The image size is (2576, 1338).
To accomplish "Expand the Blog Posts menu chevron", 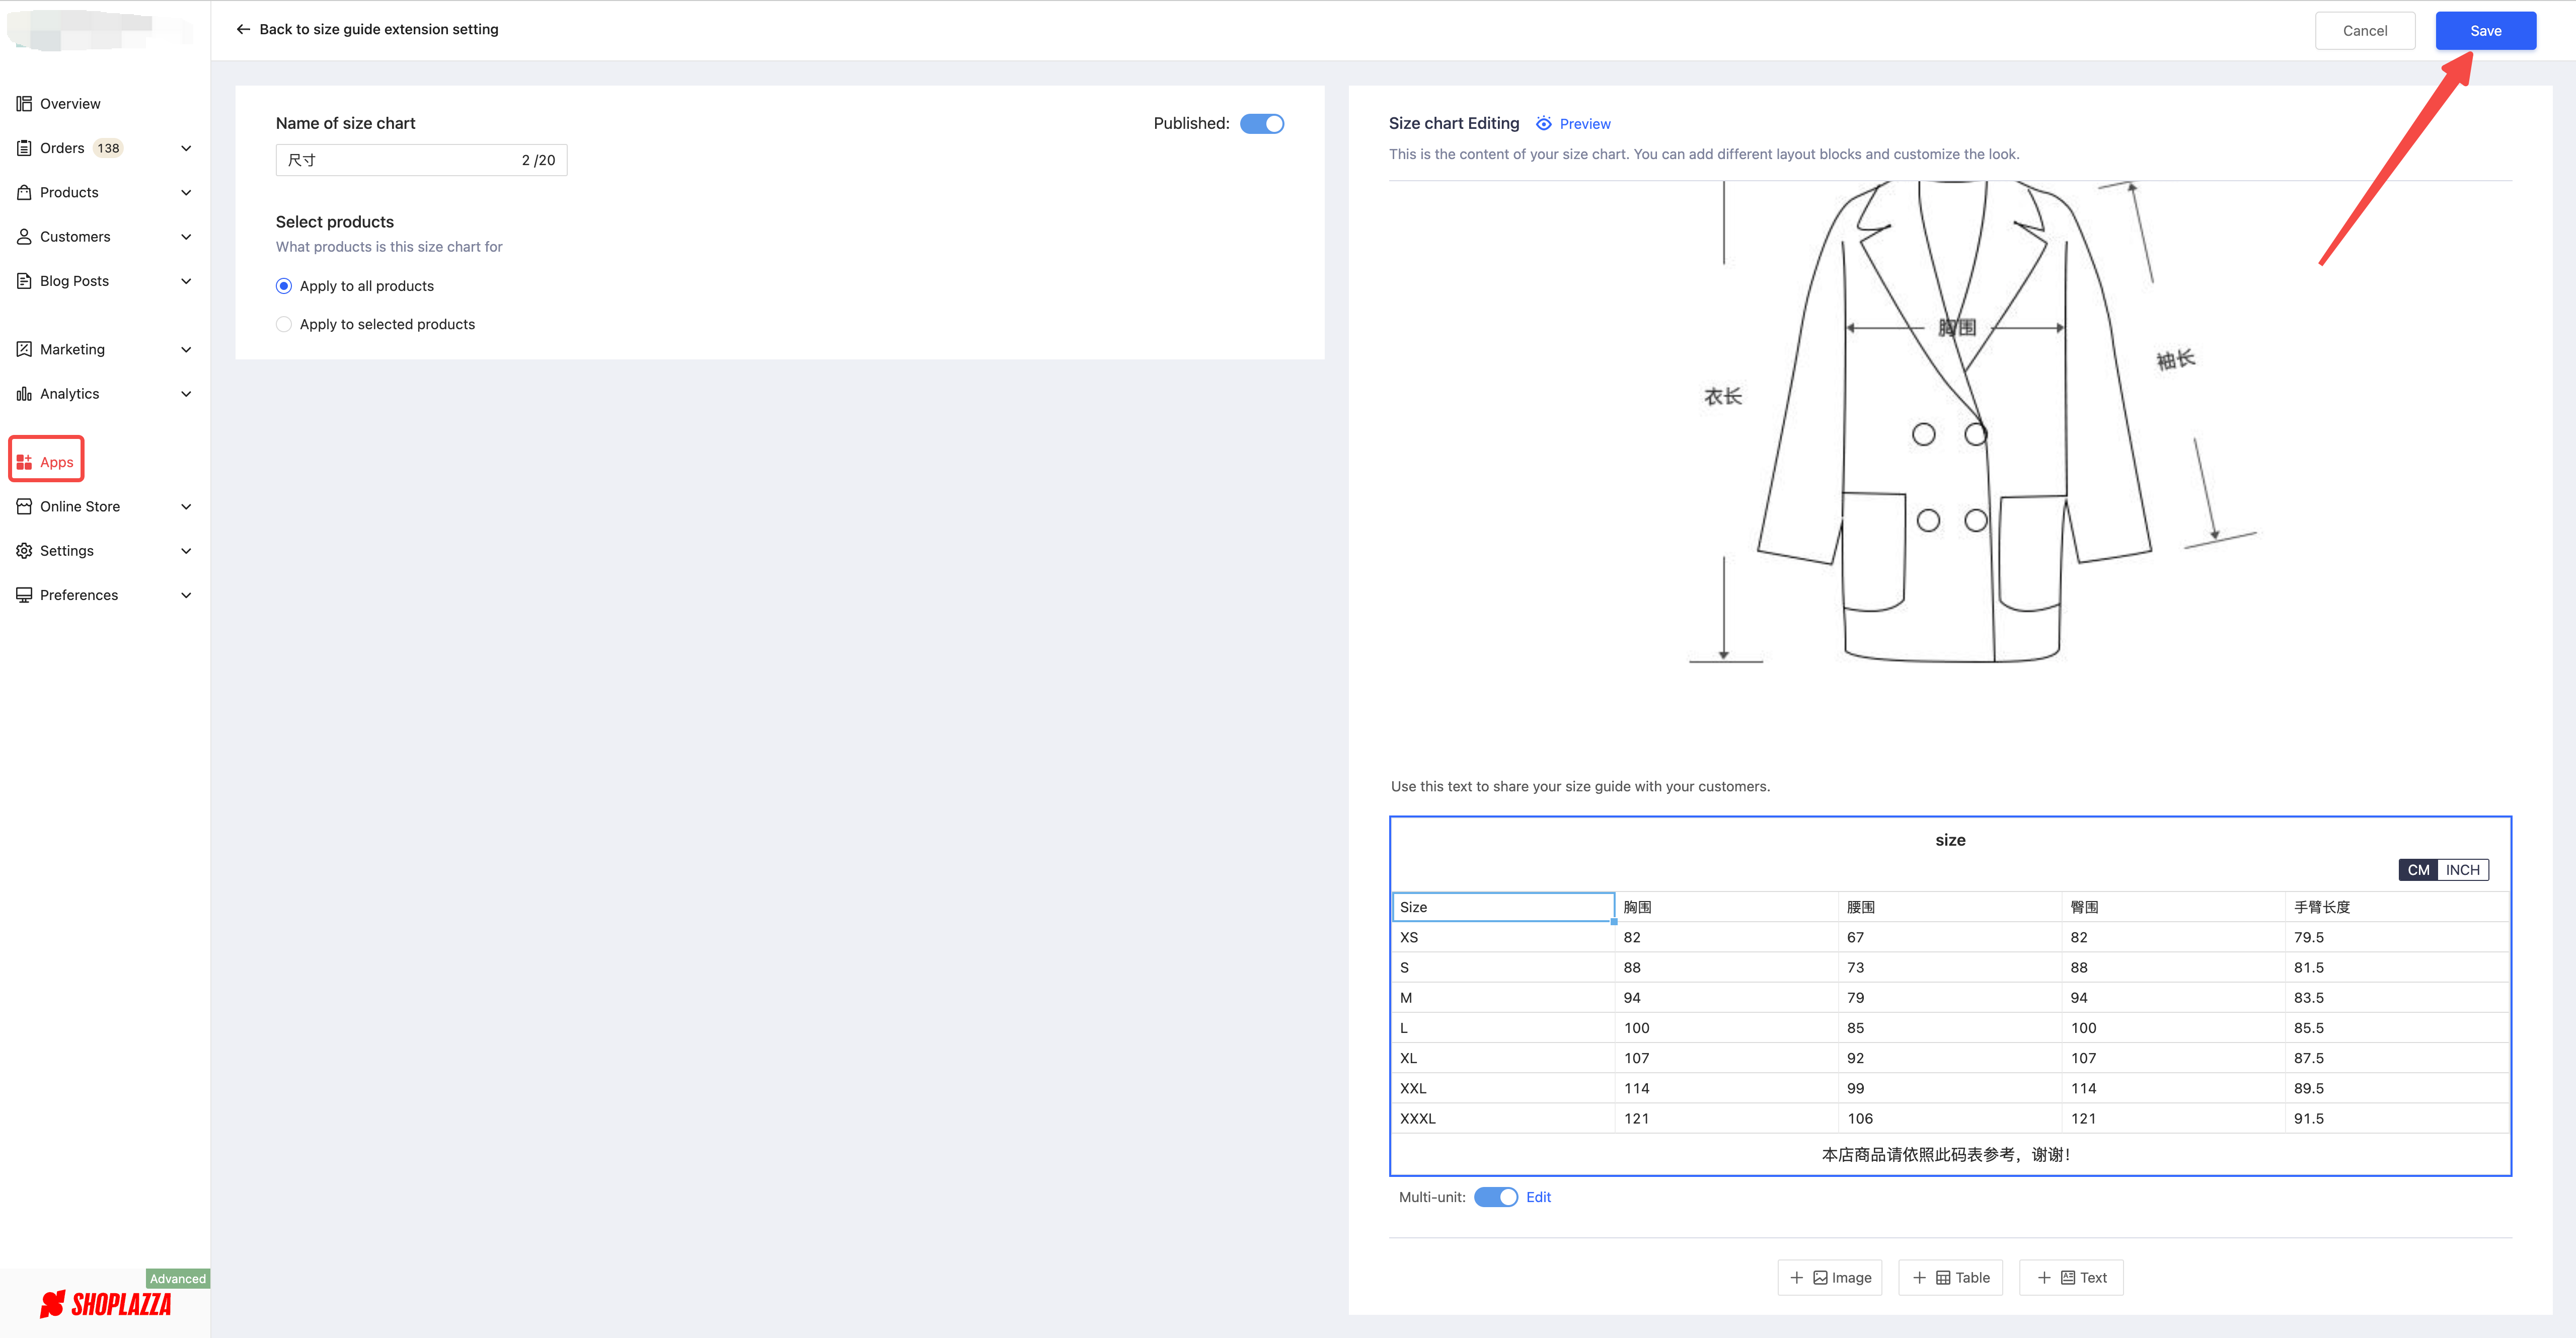I will (x=186, y=281).
